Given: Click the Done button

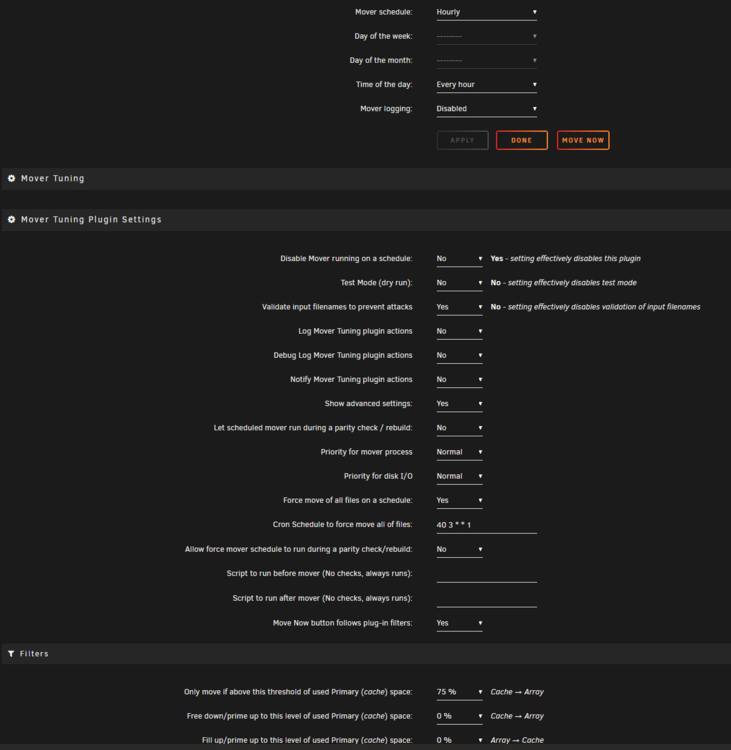Looking at the screenshot, I should click(x=521, y=140).
